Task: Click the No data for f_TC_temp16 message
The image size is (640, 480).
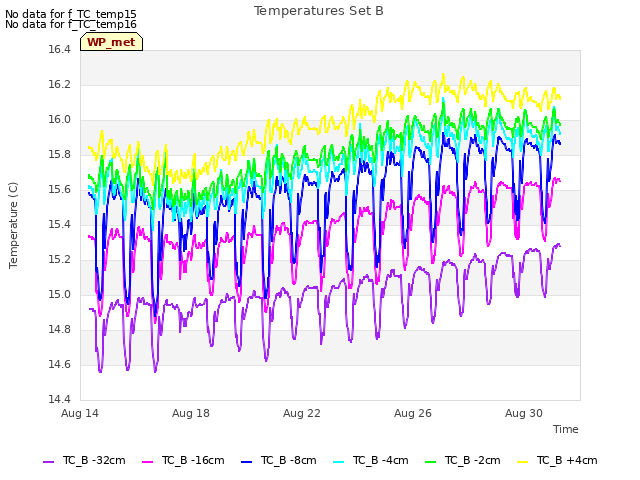Action: (71, 24)
